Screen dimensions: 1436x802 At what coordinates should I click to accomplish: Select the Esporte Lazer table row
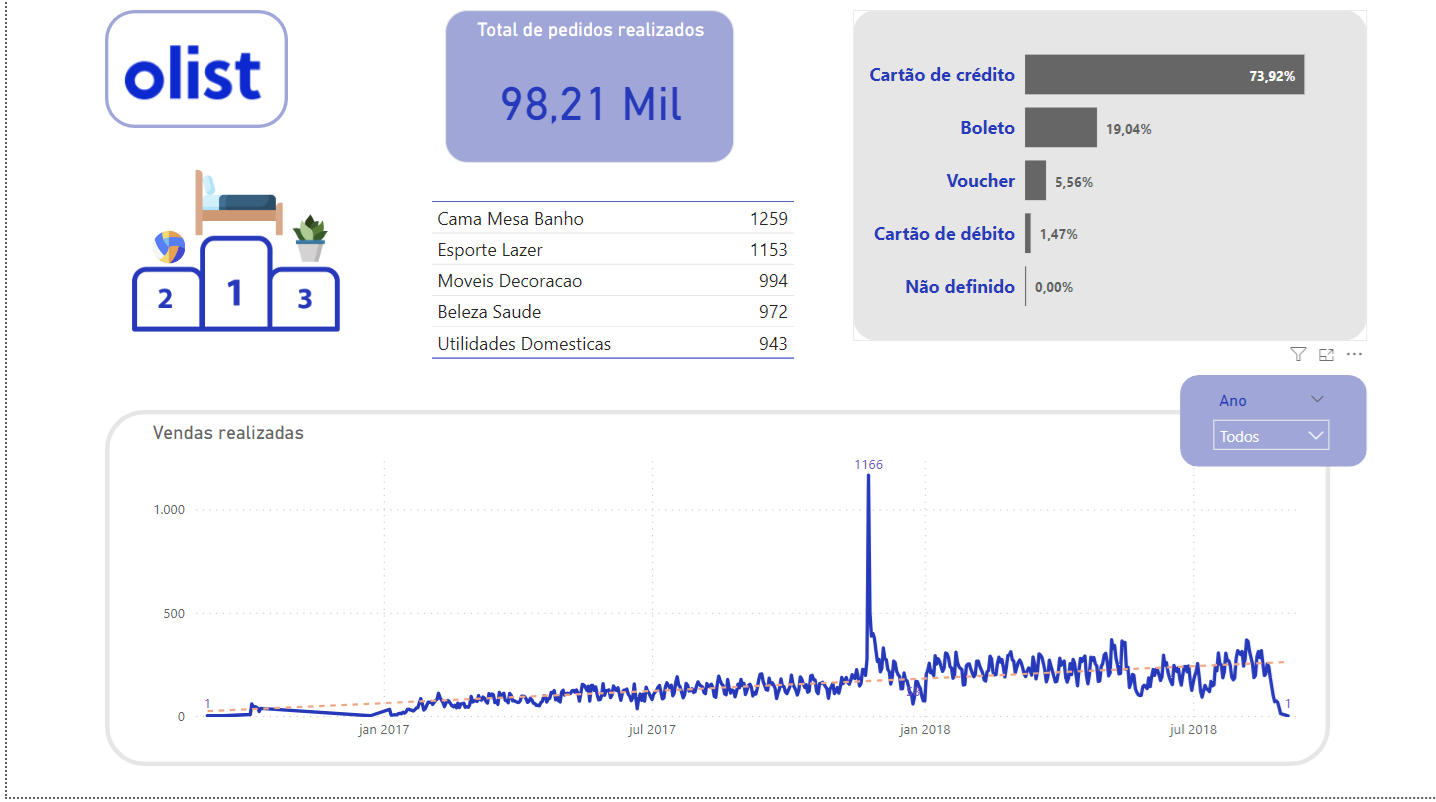pyautogui.click(x=613, y=250)
